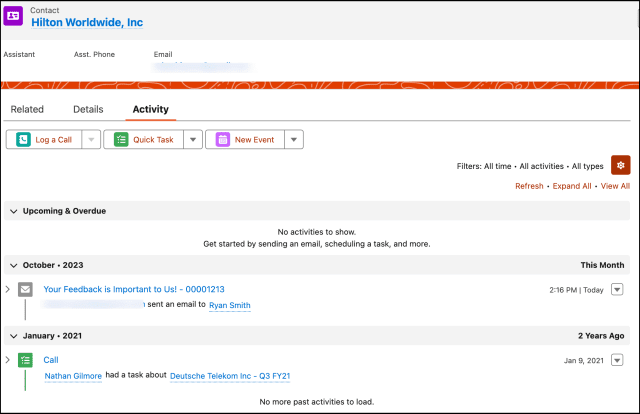Screen dimensions: 640x414
Task: Click the Expand All link
Action: [572, 186]
